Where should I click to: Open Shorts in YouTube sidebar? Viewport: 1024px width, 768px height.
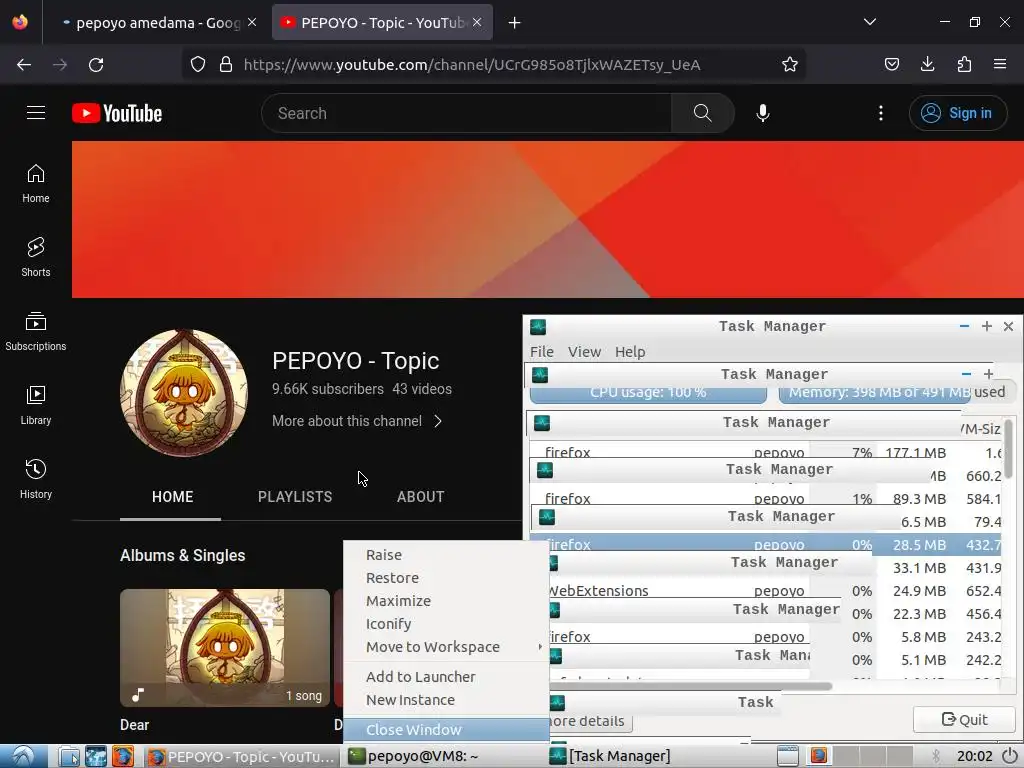point(36,257)
